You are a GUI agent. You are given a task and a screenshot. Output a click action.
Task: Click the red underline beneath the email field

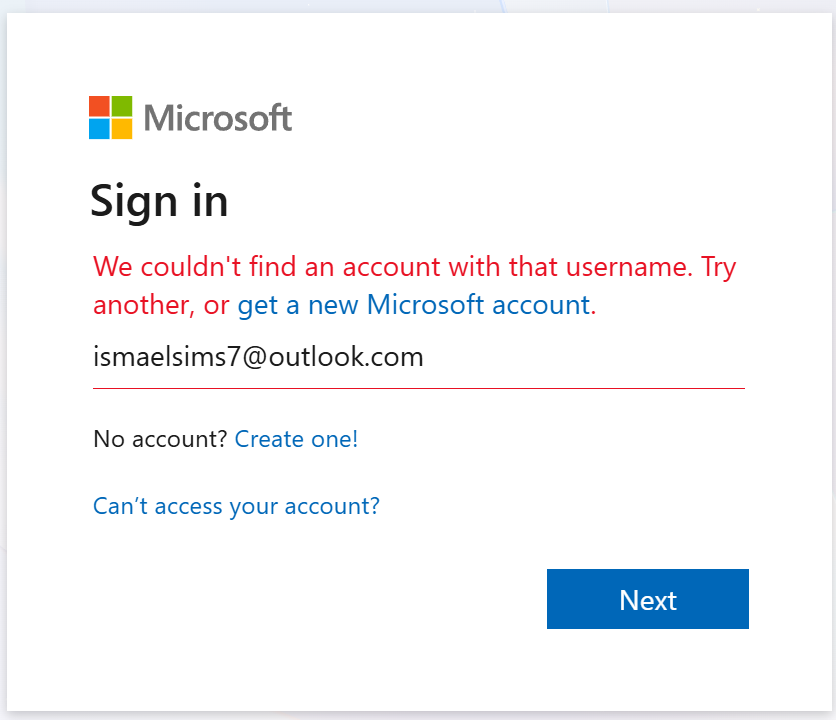click(419, 388)
